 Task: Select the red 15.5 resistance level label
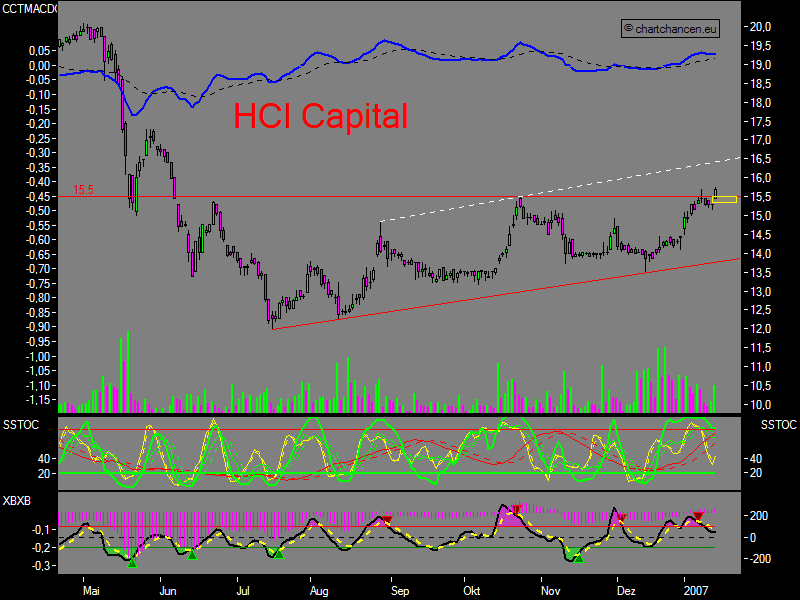(x=85, y=189)
